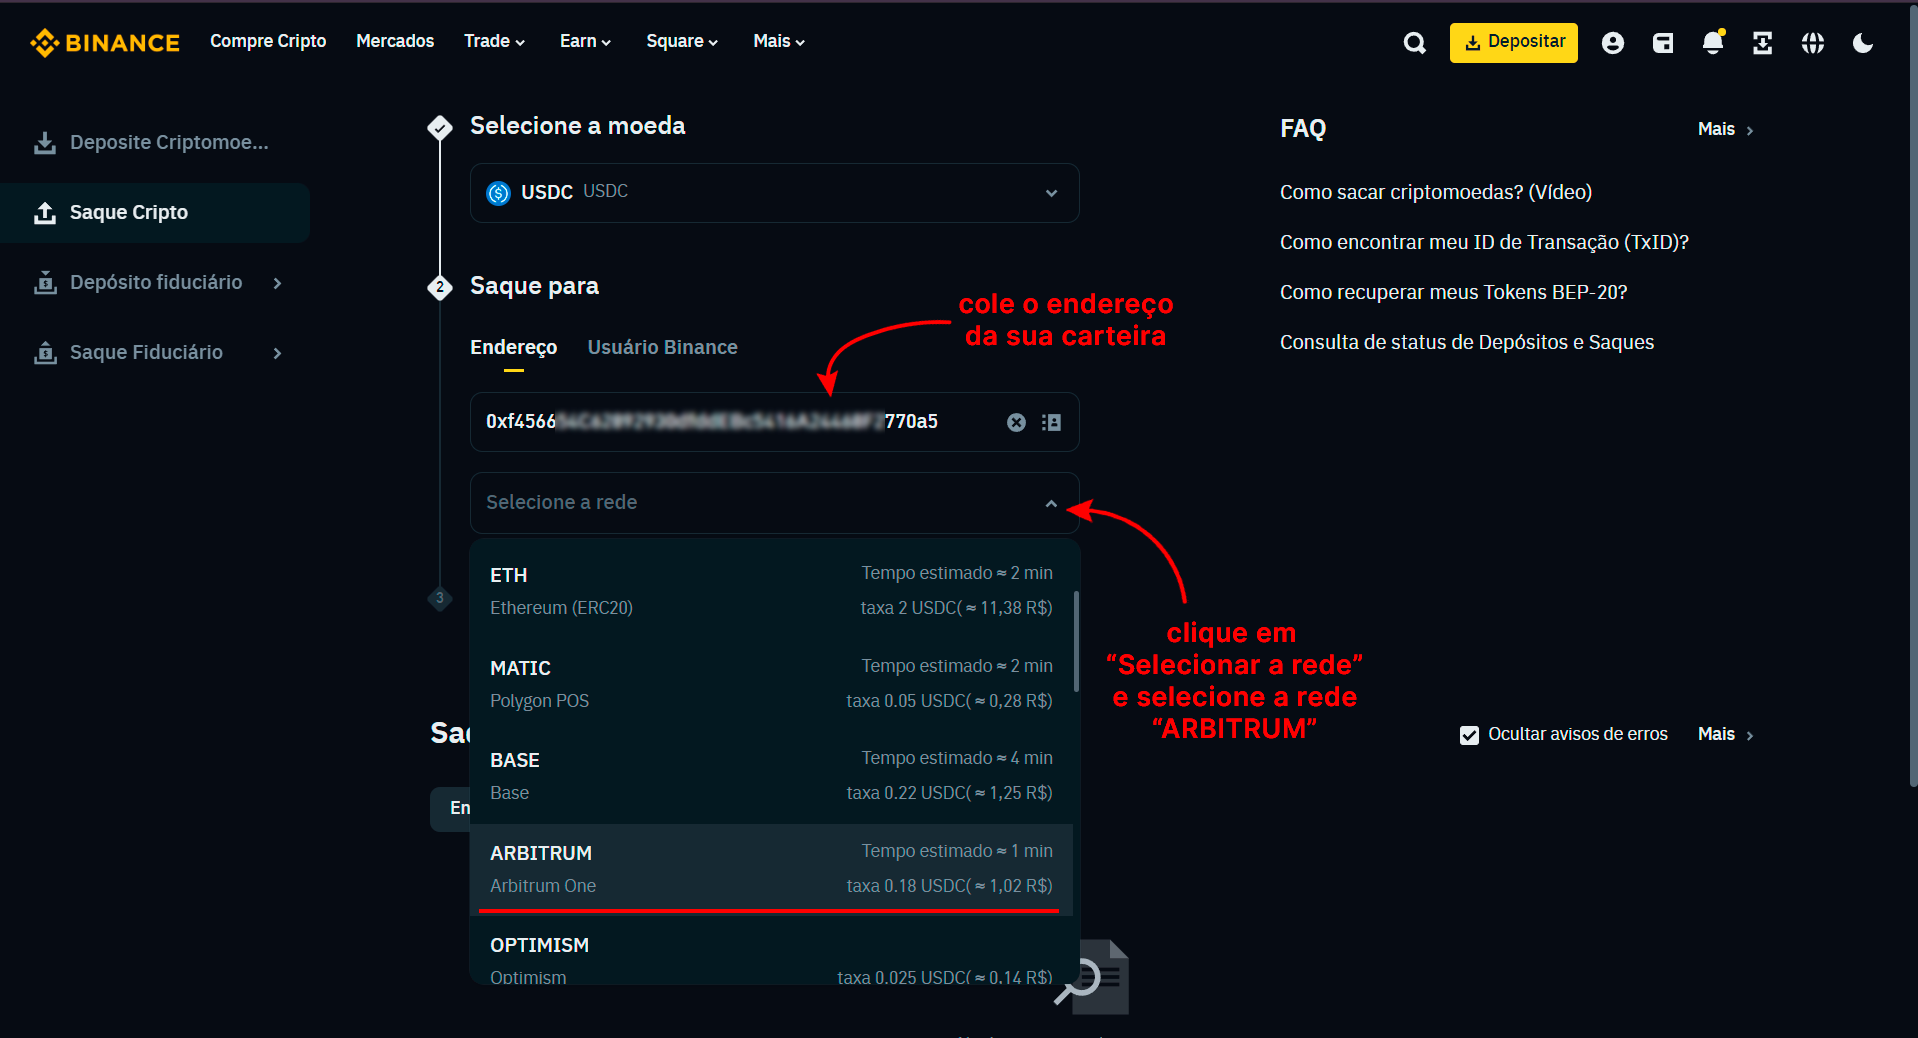Open Compre Cripto menu item
Viewport: 1918px width, 1038px height.
pyautogui.click(x=268, y=41)
